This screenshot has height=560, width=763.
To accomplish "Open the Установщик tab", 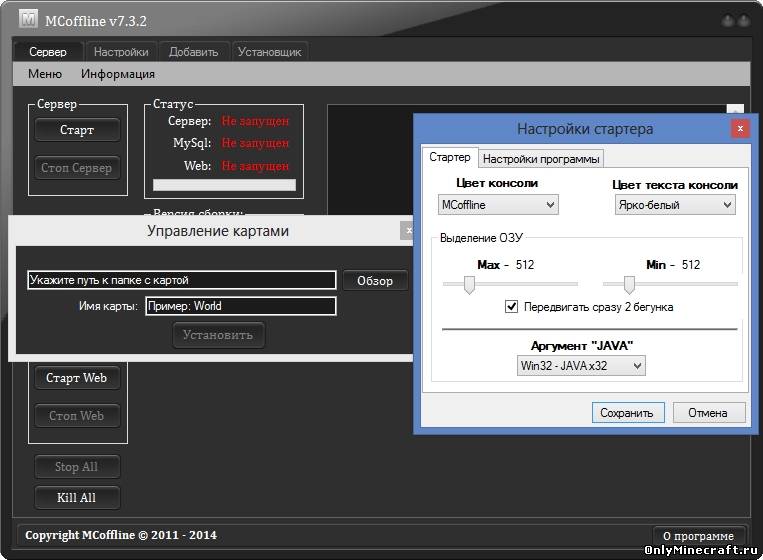I will point(270,52).
